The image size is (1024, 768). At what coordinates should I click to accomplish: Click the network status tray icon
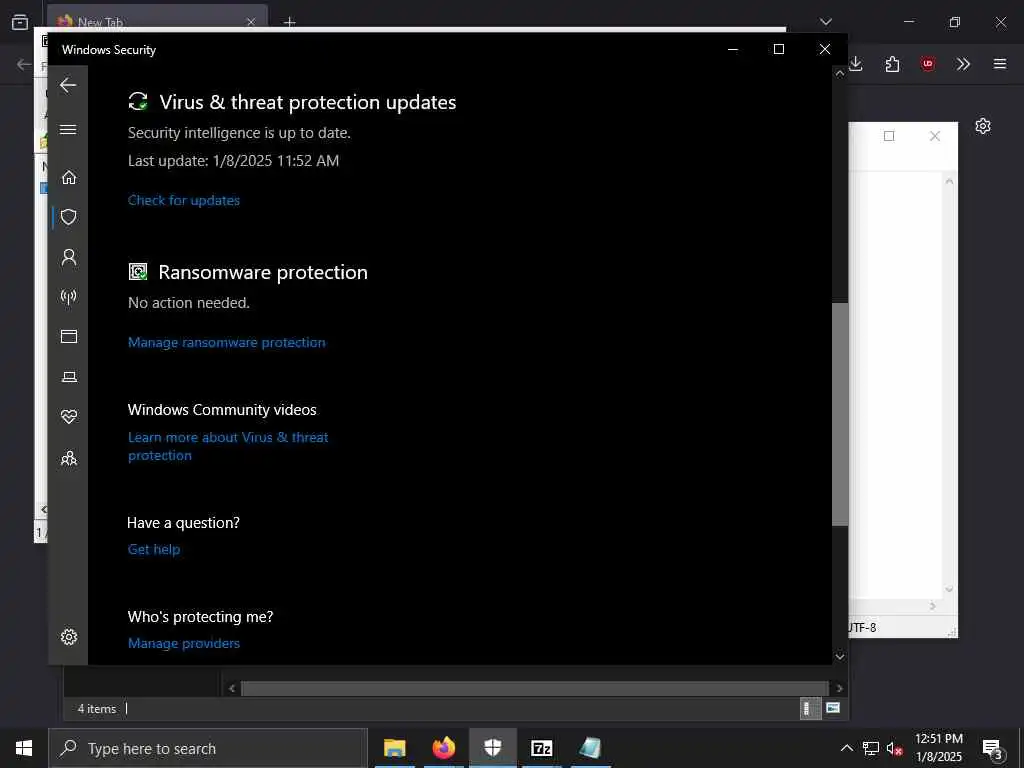point(871,748)
